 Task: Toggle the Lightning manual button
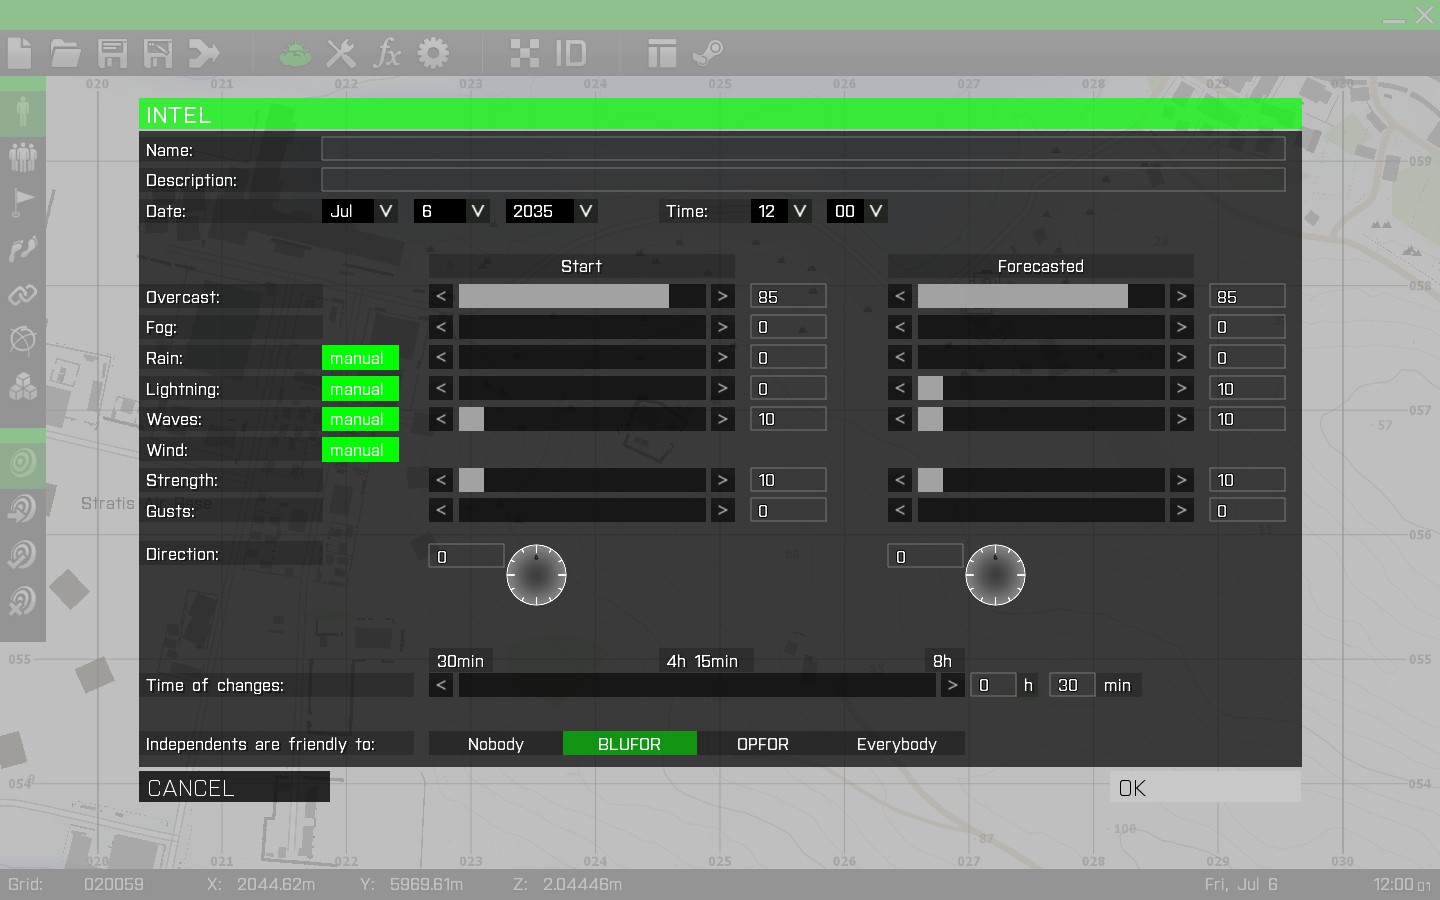(360, 389)
